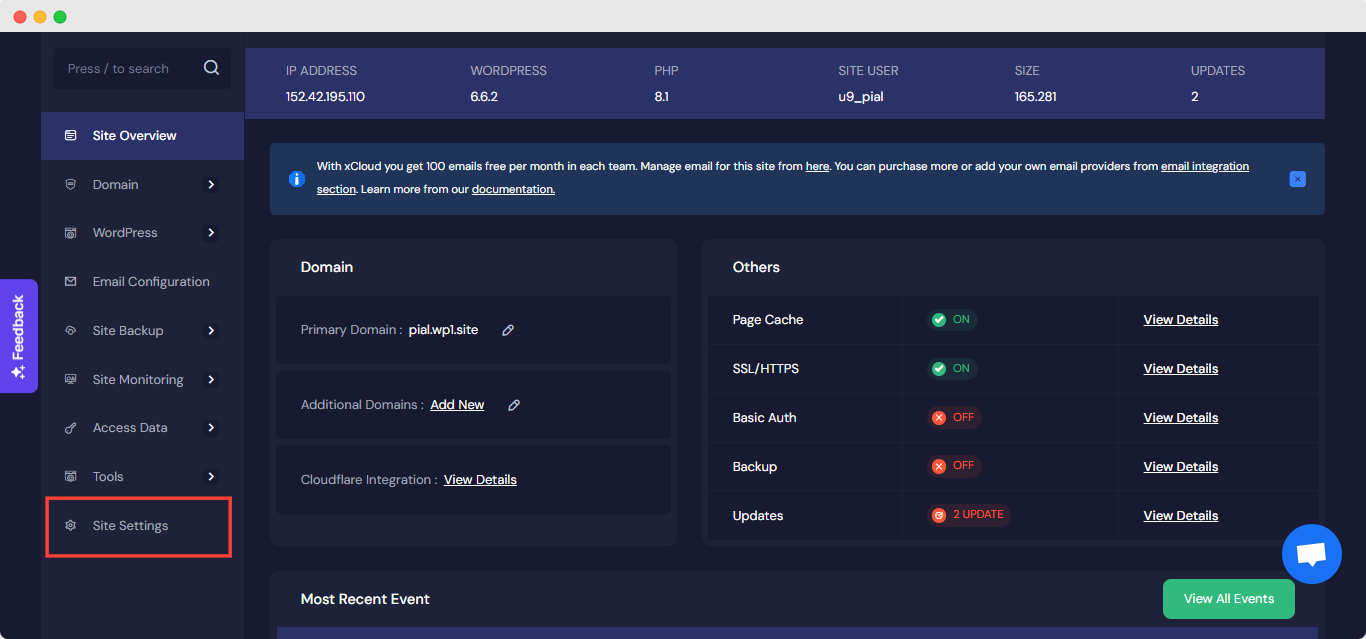Expand the Domain sidebar menu
This screenshot has height=639, width=1366.
coord(211,184)
